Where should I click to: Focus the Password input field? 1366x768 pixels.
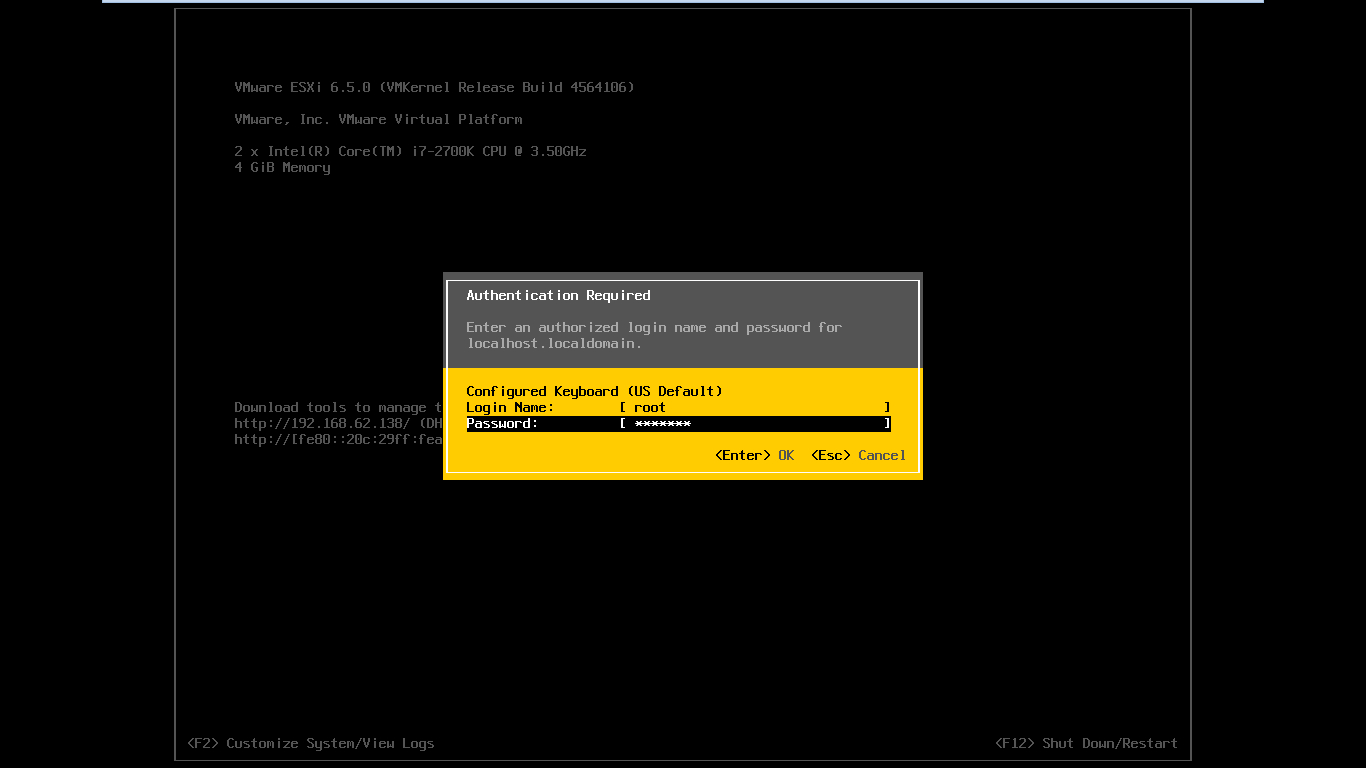(755, 423)
